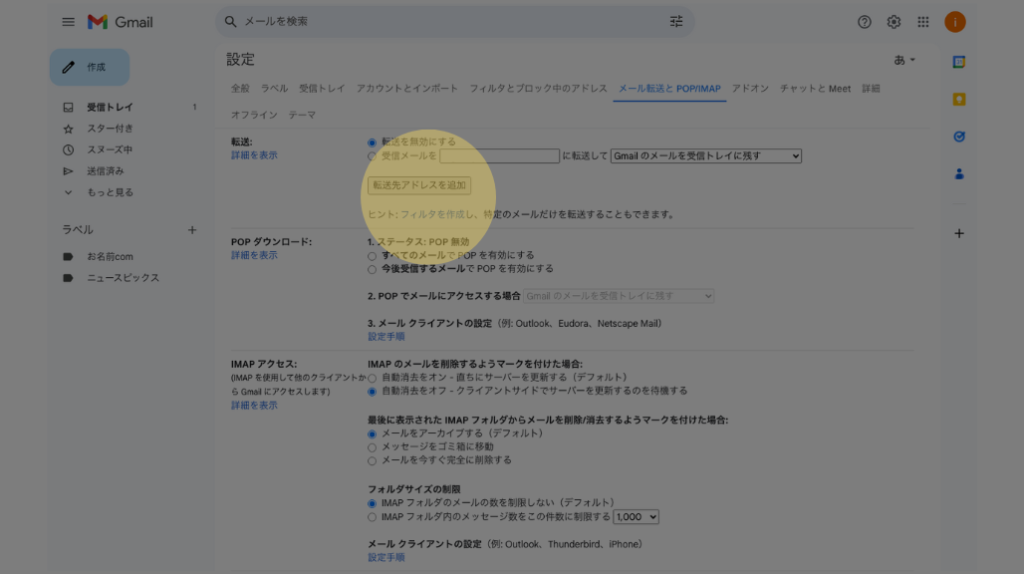Viewport: 1024px width, 574px height.
Task: Click the 作成 compose button
Action: coord(90,67)
